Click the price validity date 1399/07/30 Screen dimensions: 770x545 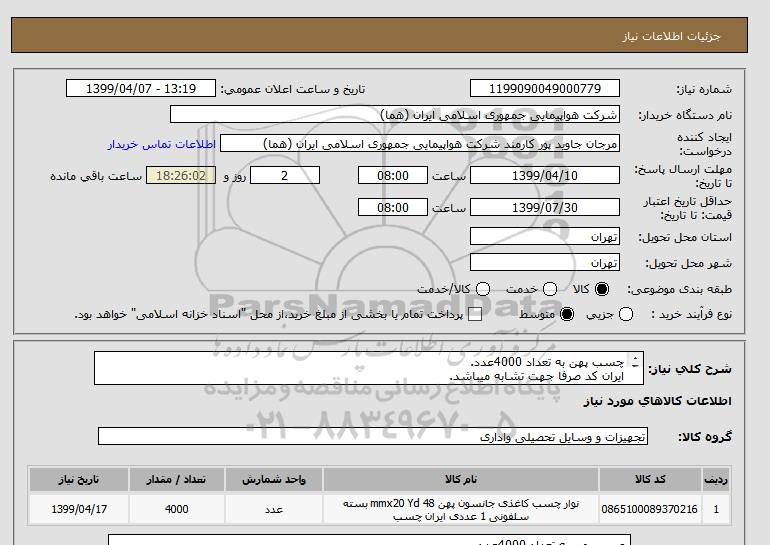545,207
